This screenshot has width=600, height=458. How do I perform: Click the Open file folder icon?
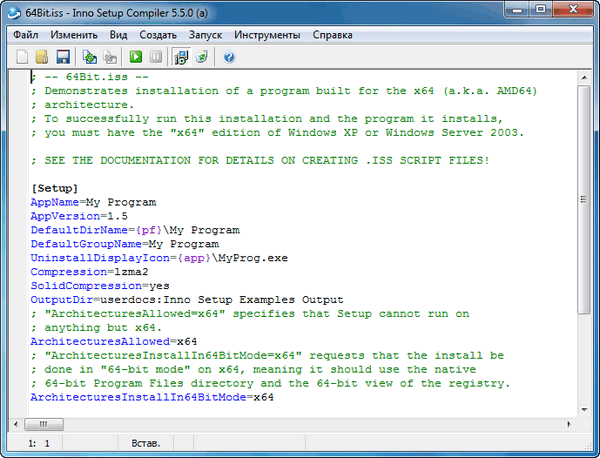pyautogui.click(x=43, y=57)
